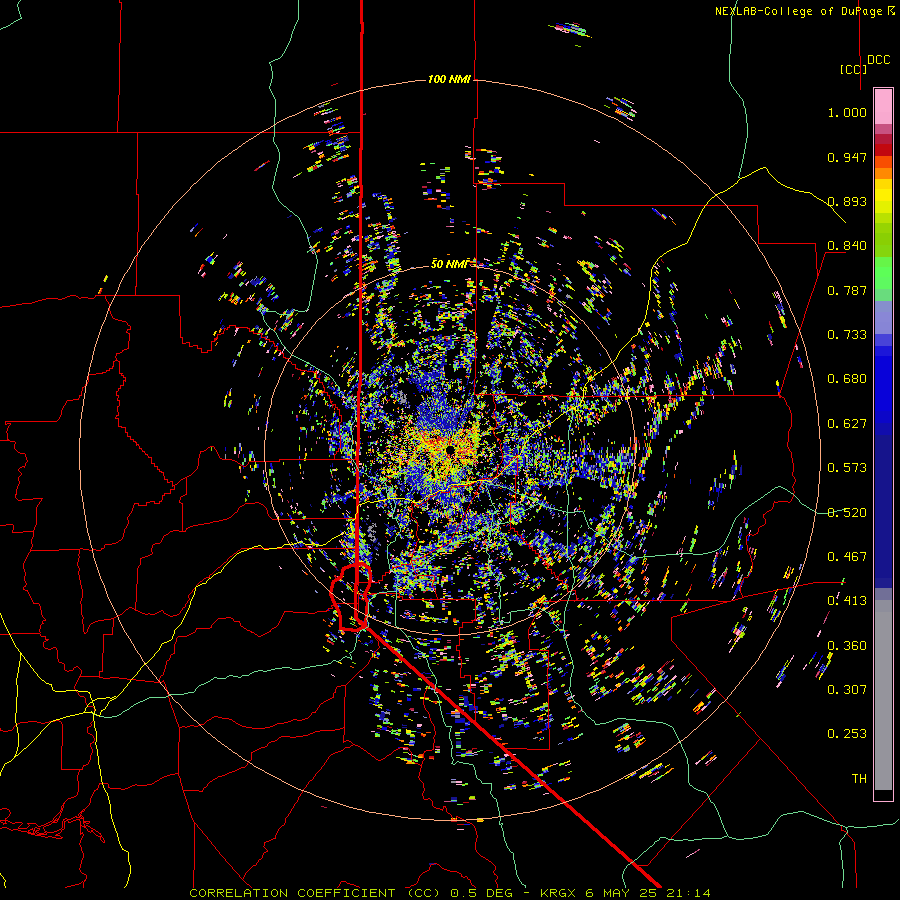
Task: Select the 0.680 scale value
Action: click(847, 379)
